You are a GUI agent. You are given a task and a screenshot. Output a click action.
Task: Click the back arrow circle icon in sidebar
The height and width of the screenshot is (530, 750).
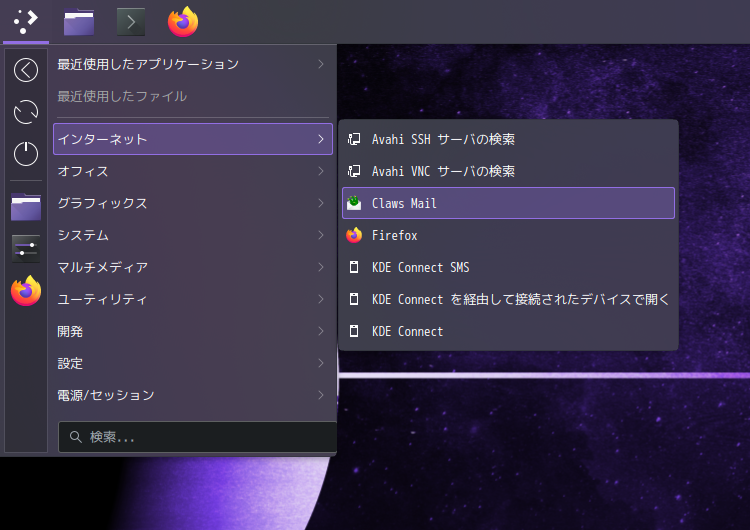pos(26,70)
